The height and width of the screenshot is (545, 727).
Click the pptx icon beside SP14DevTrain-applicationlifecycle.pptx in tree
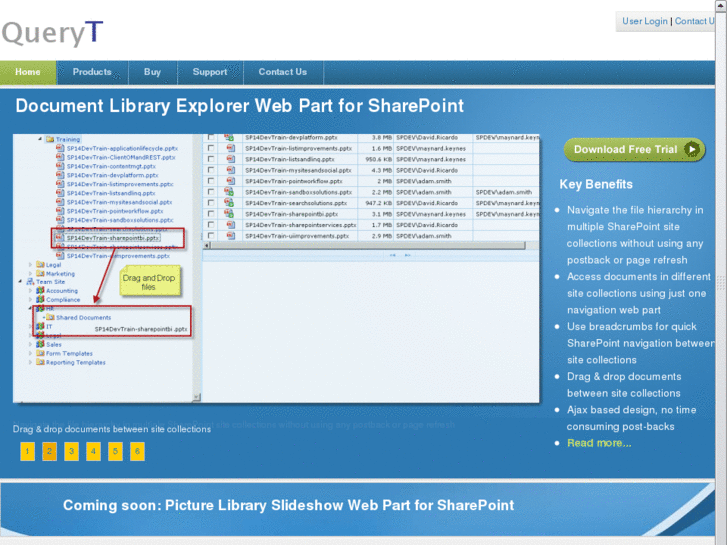point(60,148)
